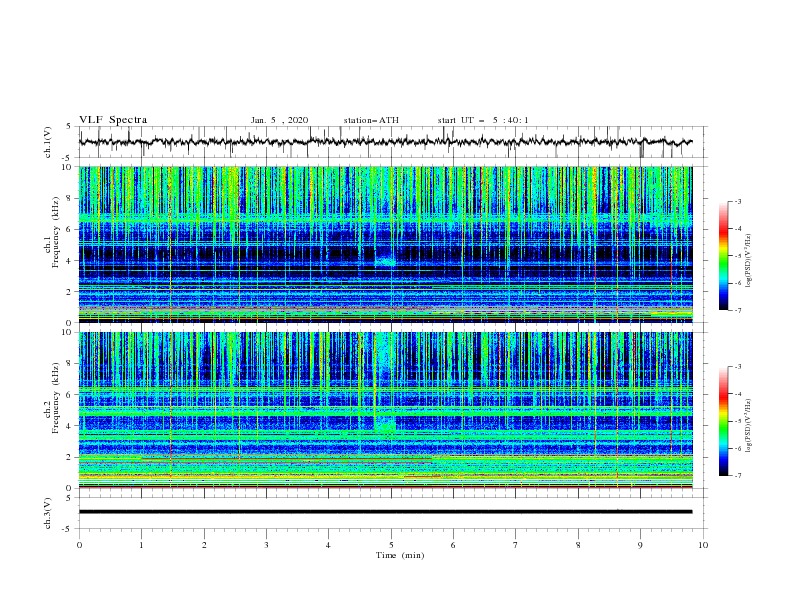Click the "ch.3(V)" axis label
Screen dimensions: 792x612
click(x=48, y=513)
